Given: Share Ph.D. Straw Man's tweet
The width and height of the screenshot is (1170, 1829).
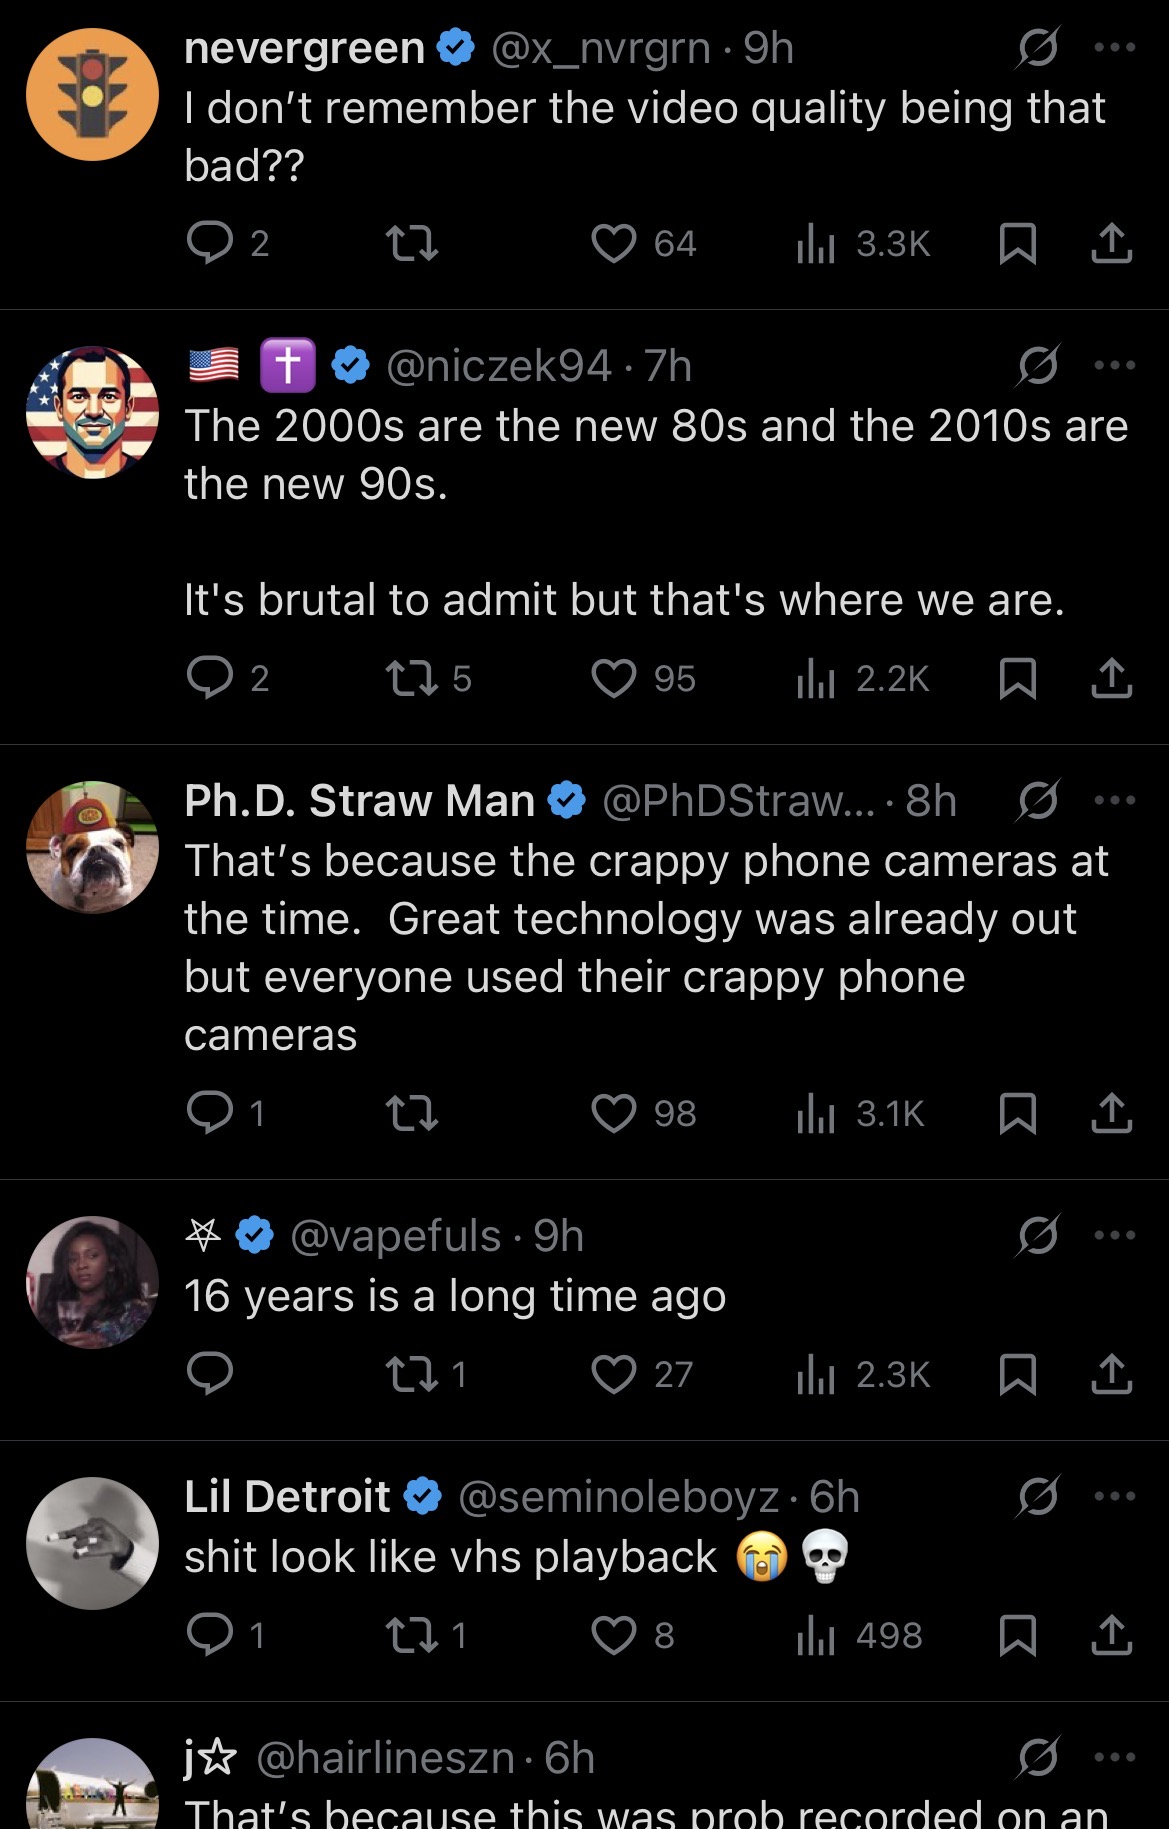Looking at the screenshot, I should [x=1111, y=1113].
